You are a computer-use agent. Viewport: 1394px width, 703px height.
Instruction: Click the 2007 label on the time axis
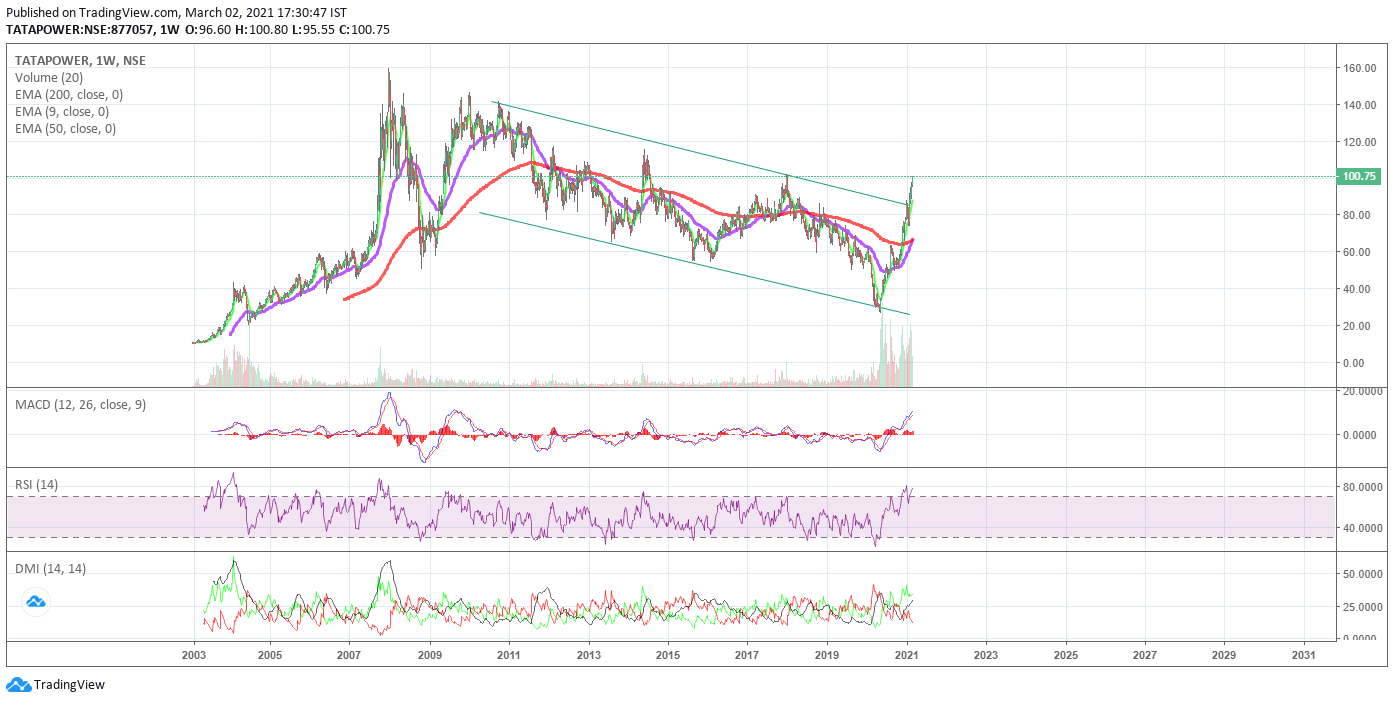349,655
